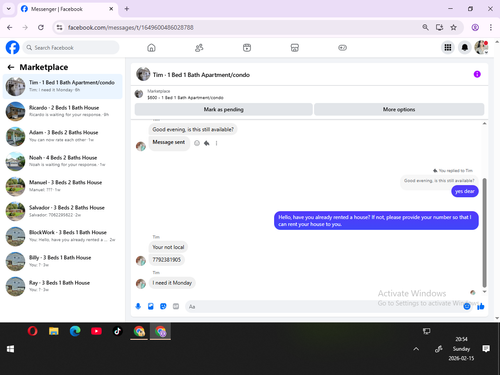Open Billy - 3 Beds 1 Bath House conversation
This screenshot has width=500, height=375.
[x=63, y=261]
